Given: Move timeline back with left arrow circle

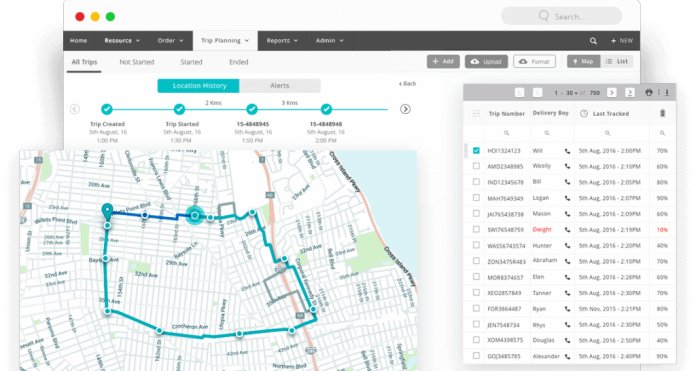Looking at the screenshot, I should point(75,109).
